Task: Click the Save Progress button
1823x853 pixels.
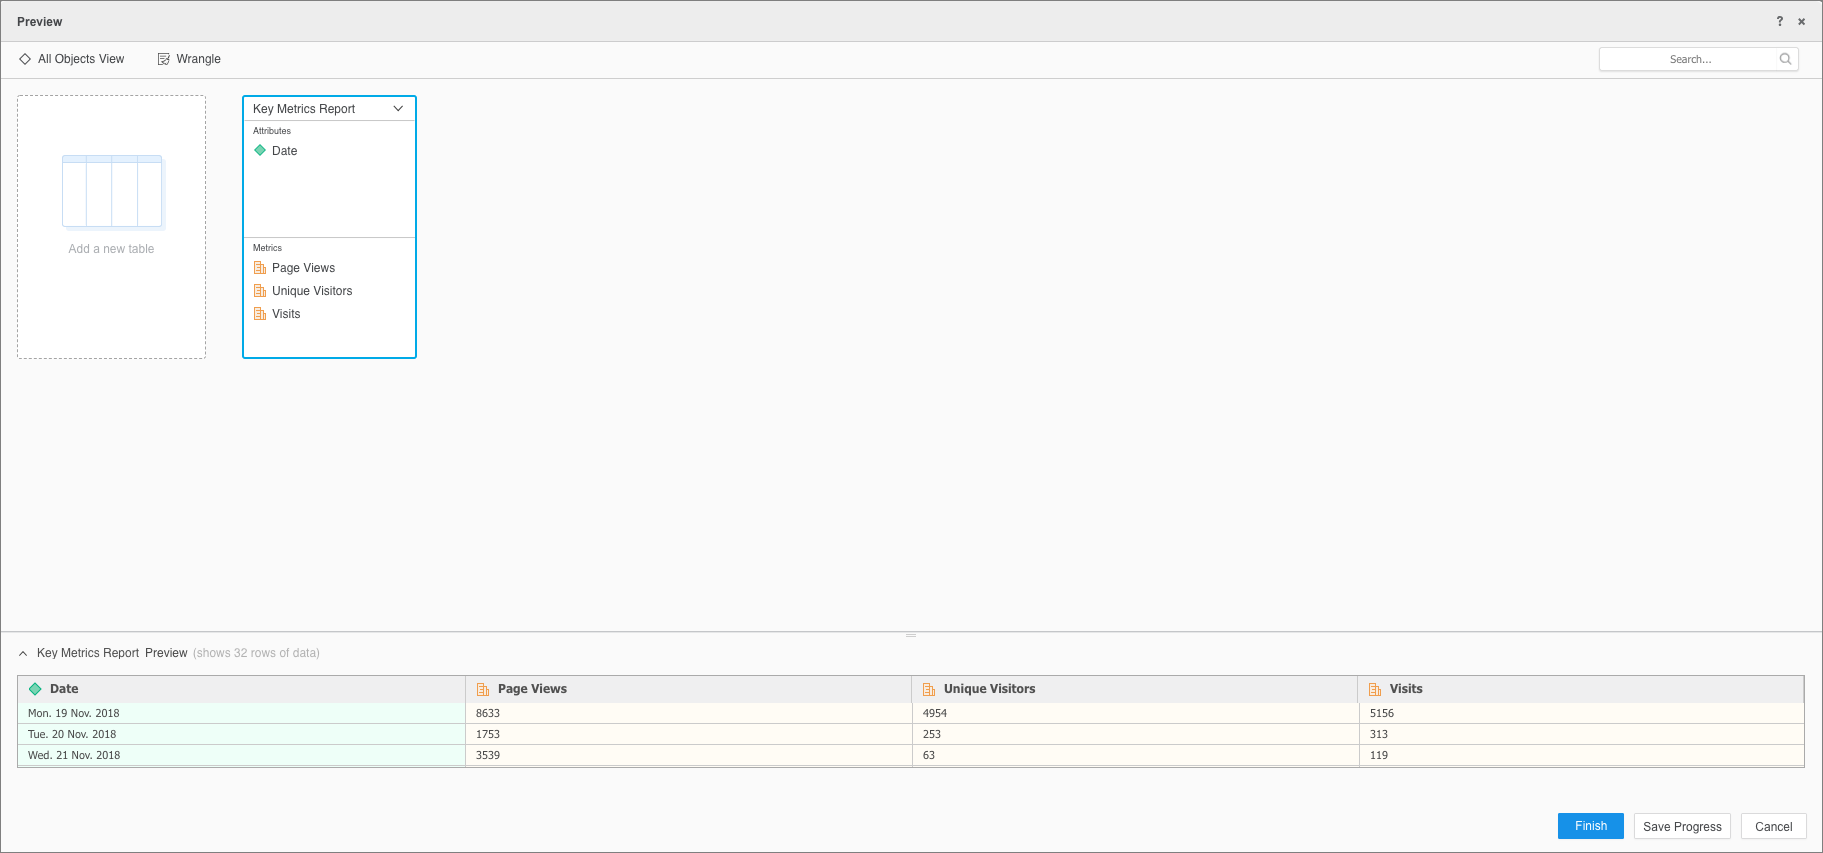Action: point(1682,826)
